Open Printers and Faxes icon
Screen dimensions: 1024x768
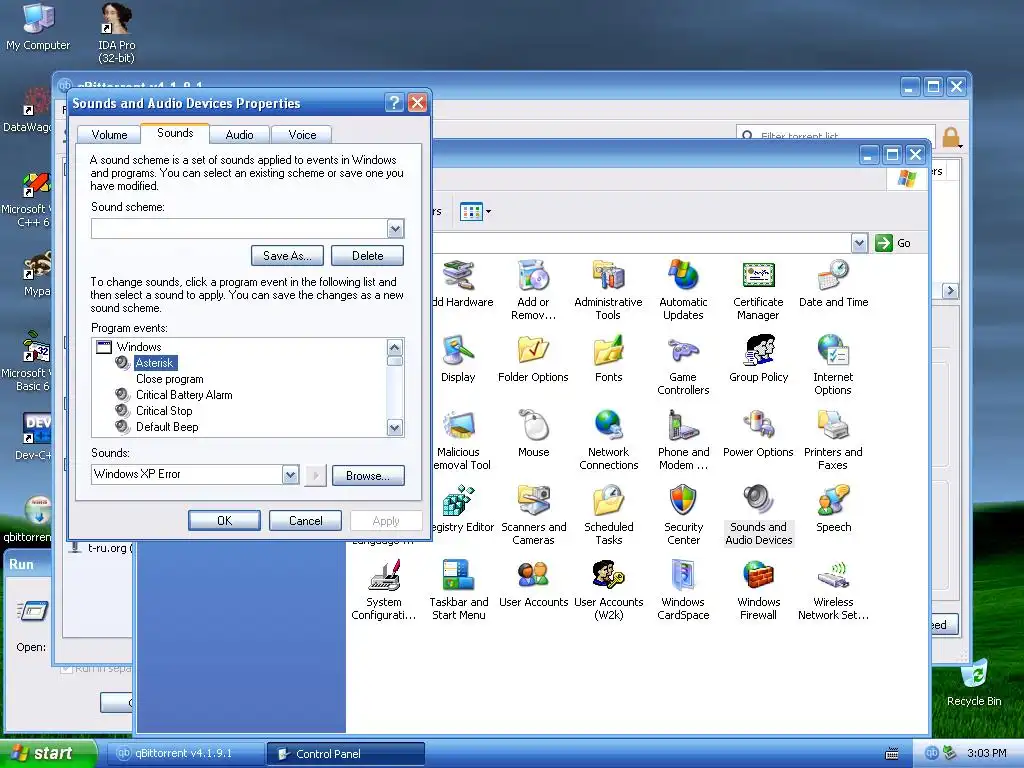[833, 440]
